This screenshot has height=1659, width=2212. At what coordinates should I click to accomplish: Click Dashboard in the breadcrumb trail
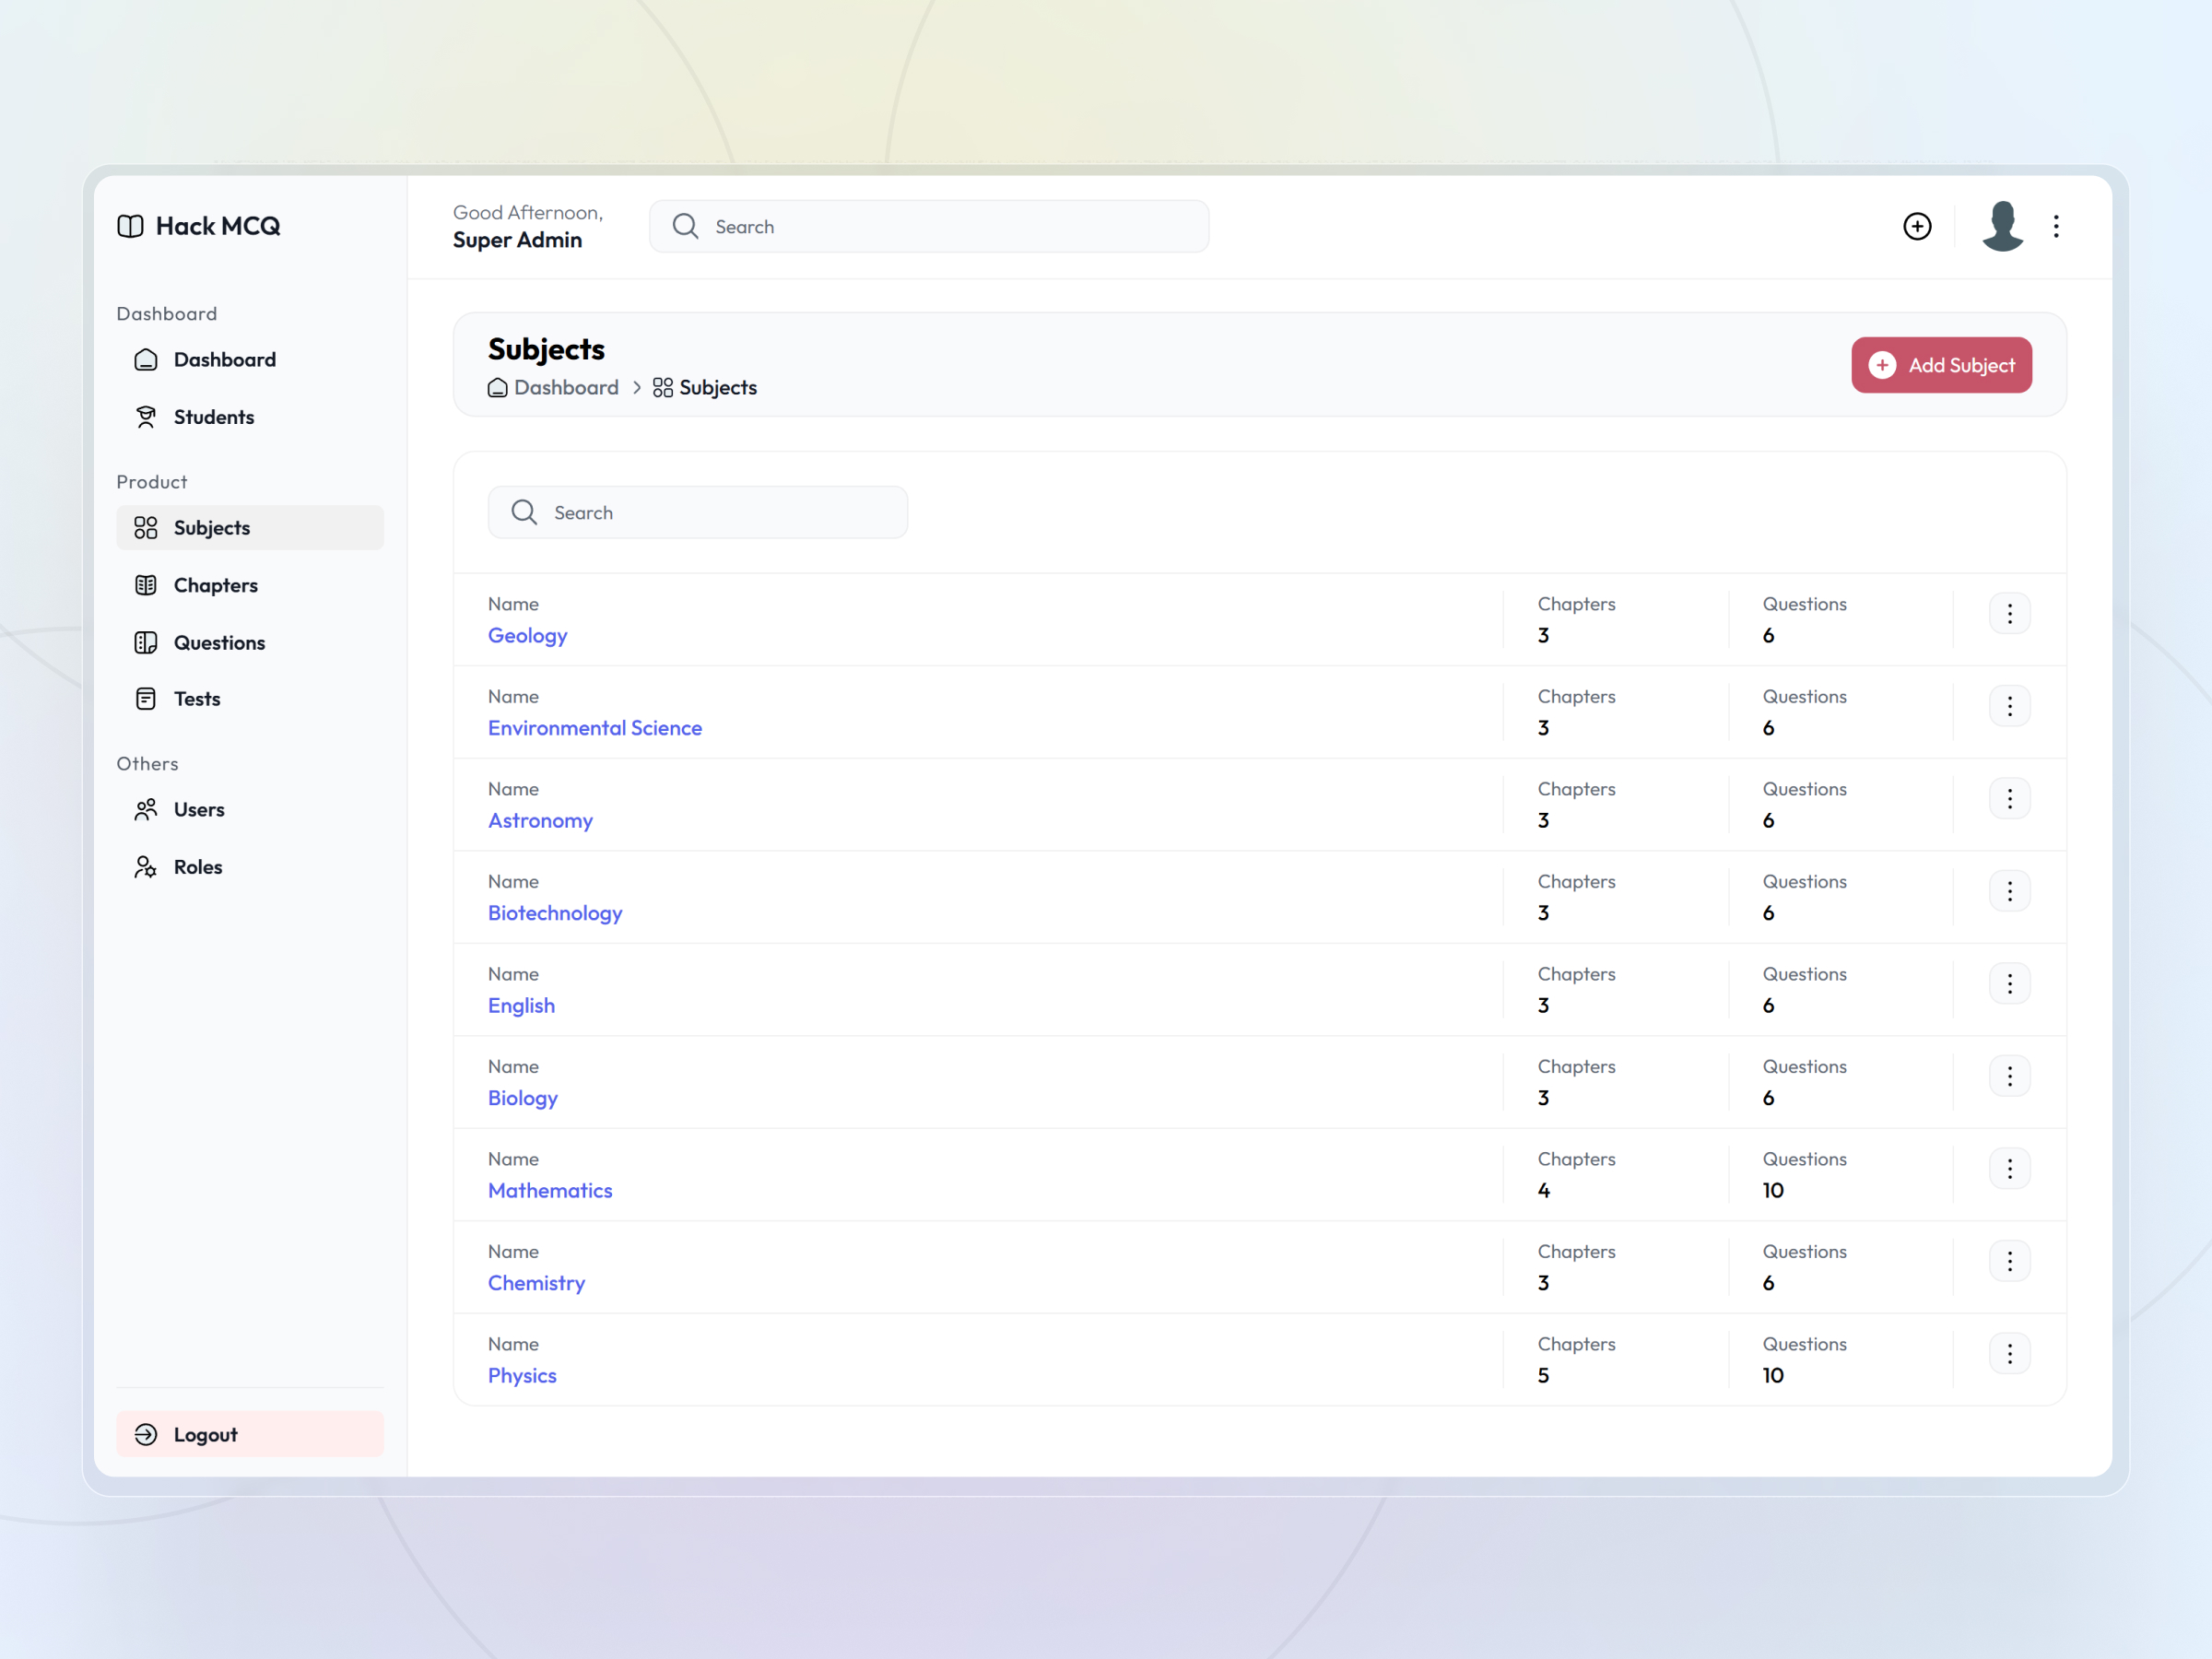click(x=565, y=387)
